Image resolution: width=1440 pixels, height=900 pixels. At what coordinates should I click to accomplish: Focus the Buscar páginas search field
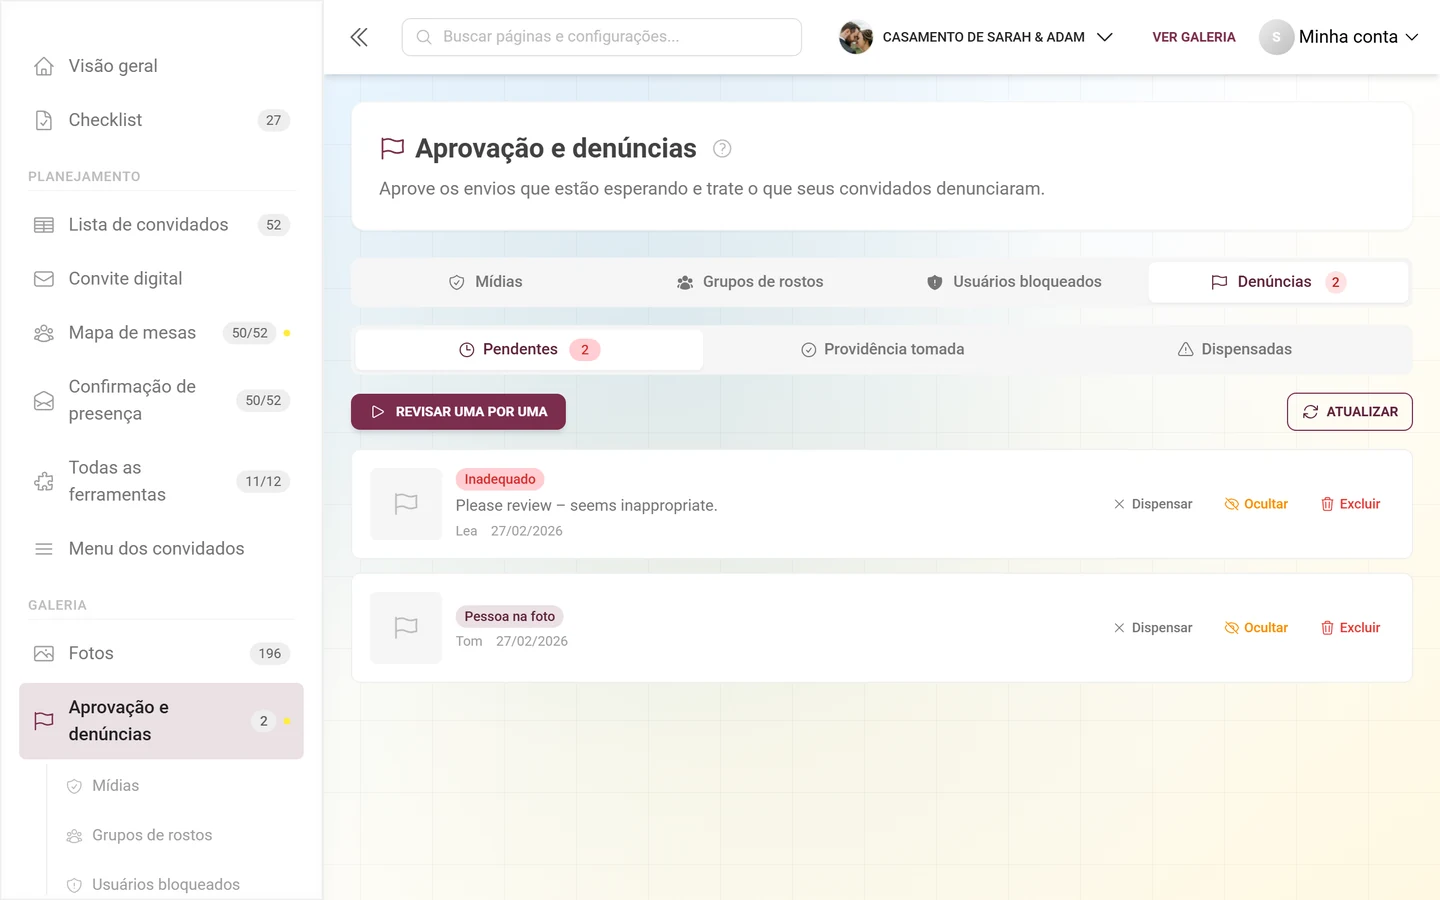(601, 37)
